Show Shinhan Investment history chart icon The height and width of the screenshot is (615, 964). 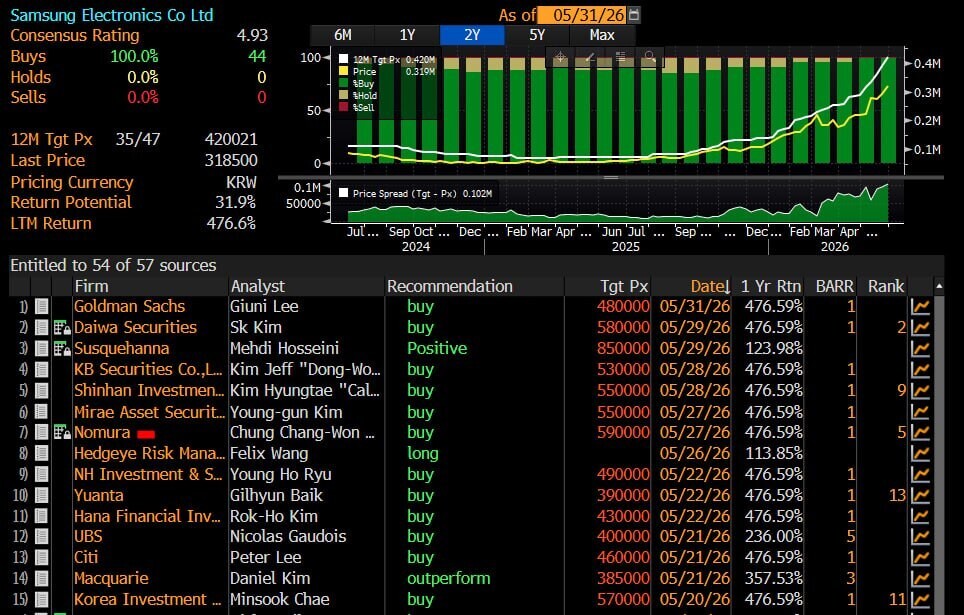point(920,390)
